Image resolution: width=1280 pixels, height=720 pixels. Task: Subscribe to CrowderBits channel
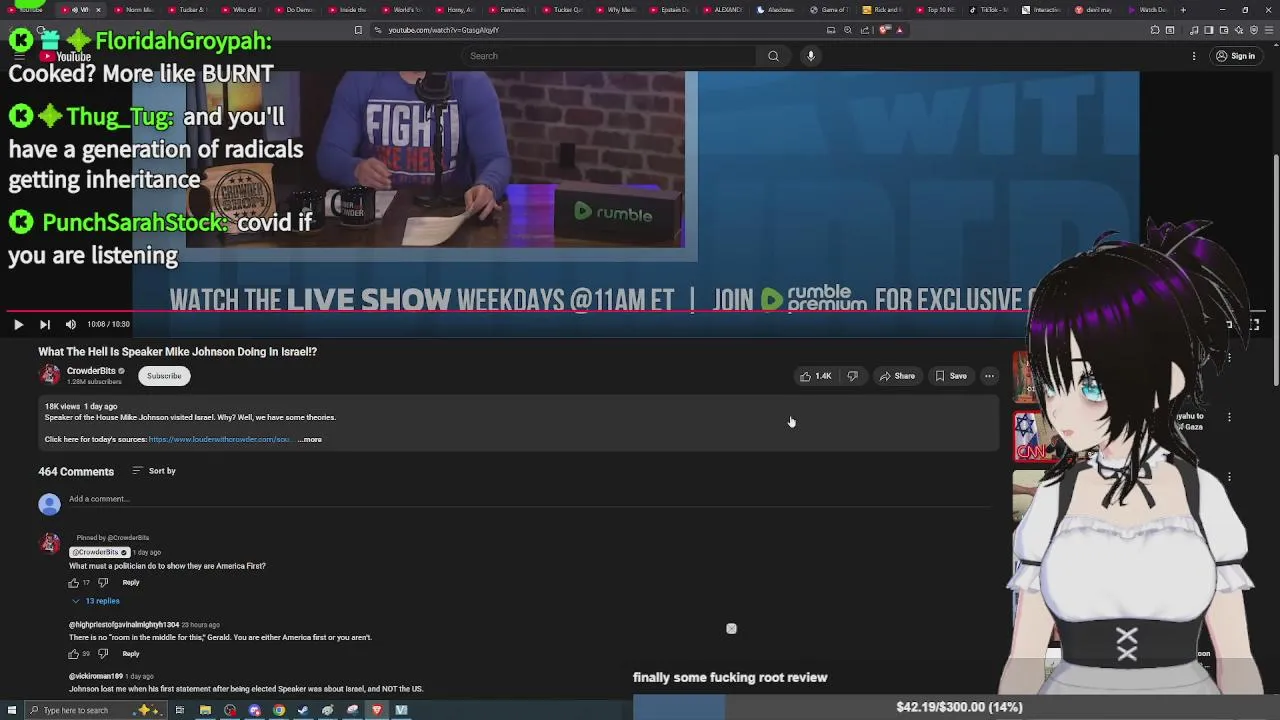(x=164, y=376)
